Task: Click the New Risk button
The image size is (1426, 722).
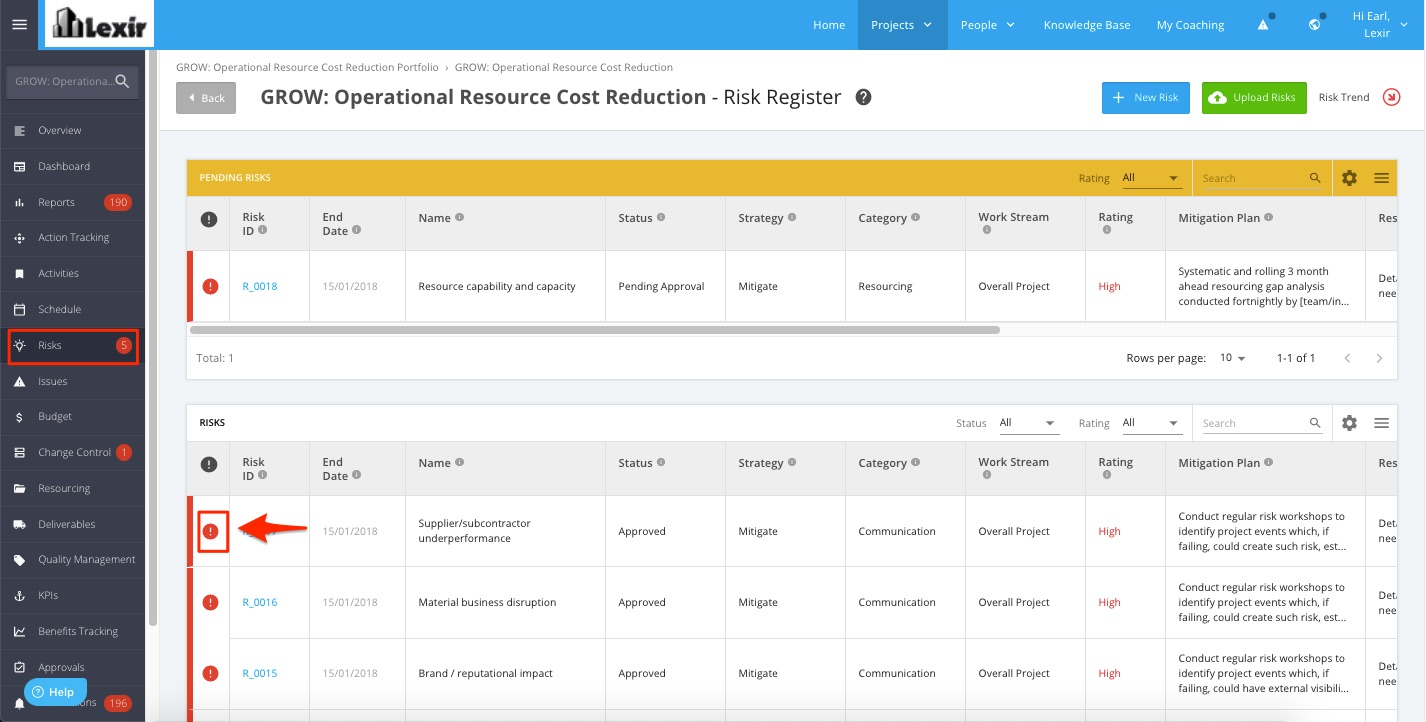Action: tap(1146, 98)
